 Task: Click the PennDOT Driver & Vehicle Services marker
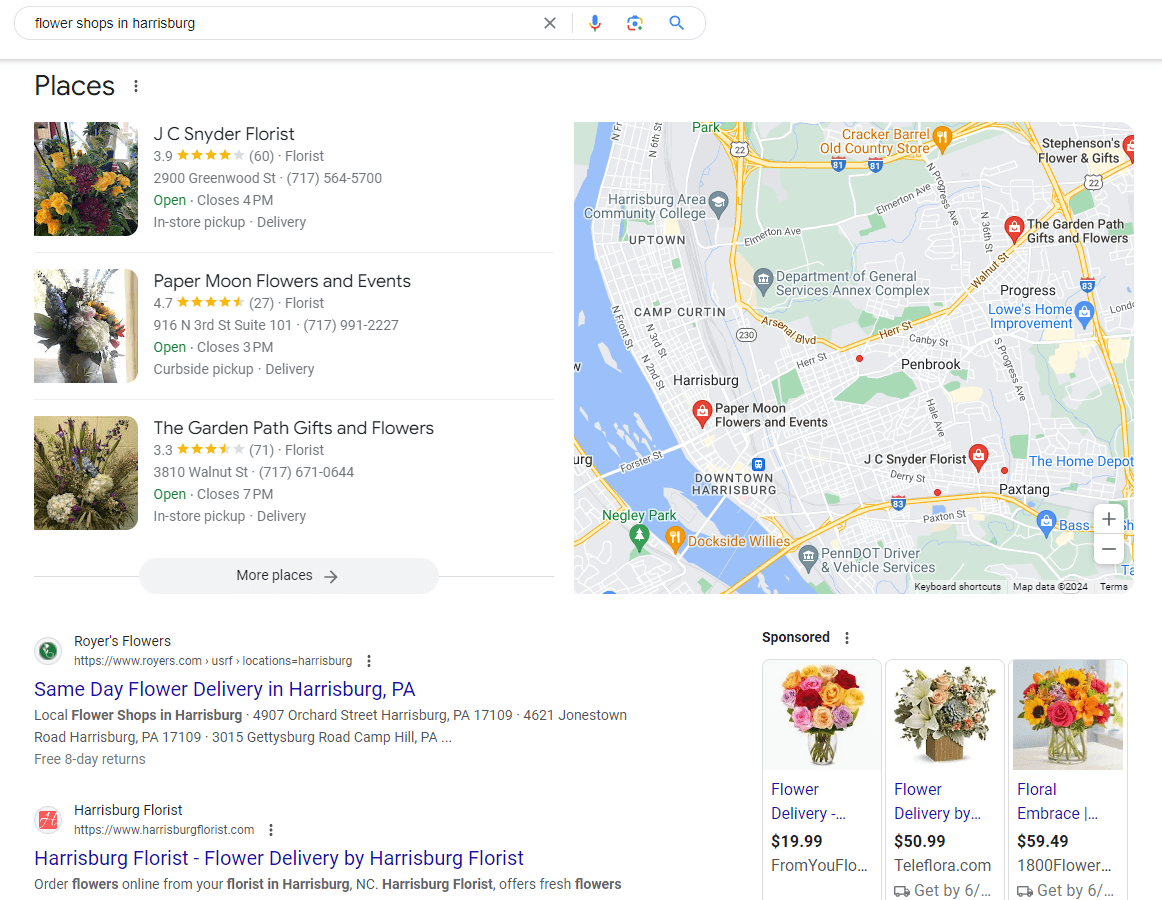coord(809,557)
